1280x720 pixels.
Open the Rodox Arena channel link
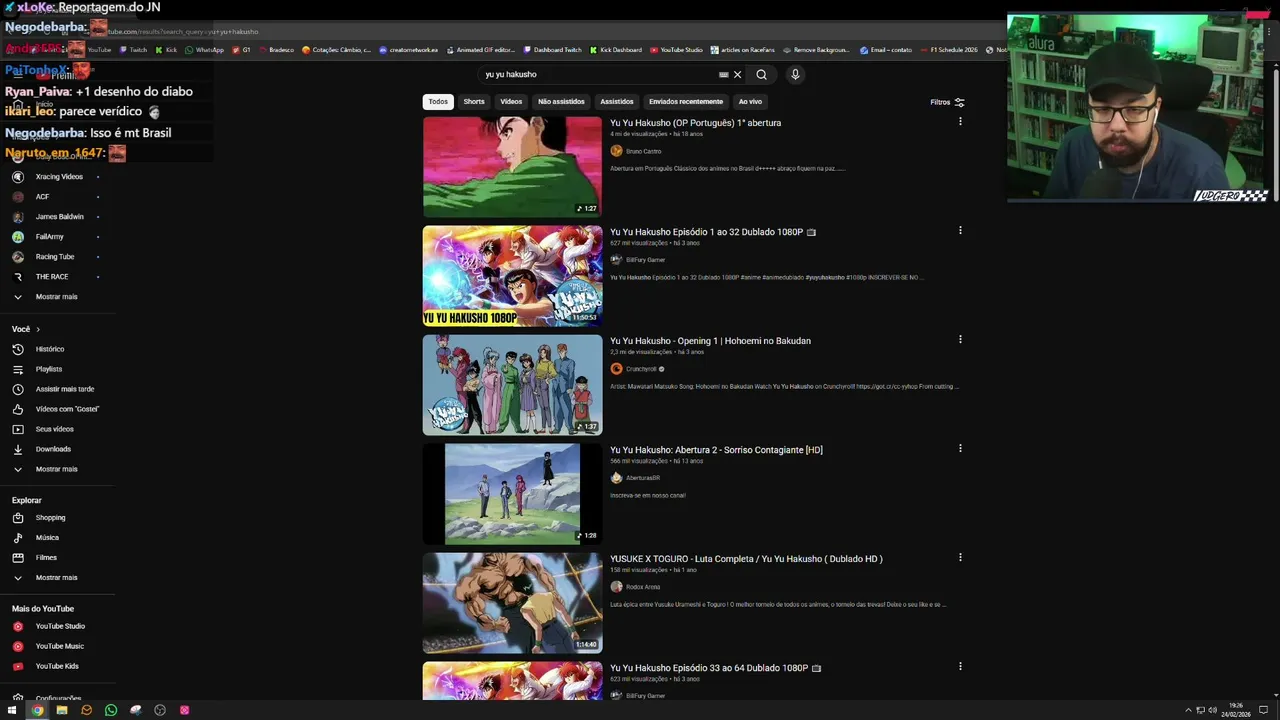click(x=643, y=587)
